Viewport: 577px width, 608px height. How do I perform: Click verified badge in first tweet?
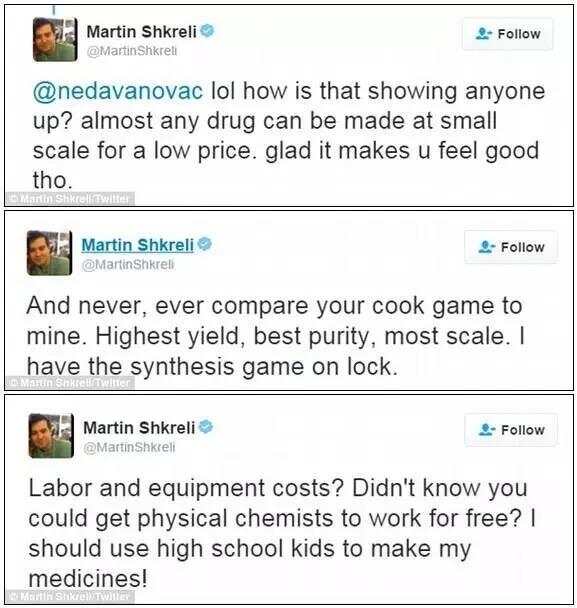207,31
